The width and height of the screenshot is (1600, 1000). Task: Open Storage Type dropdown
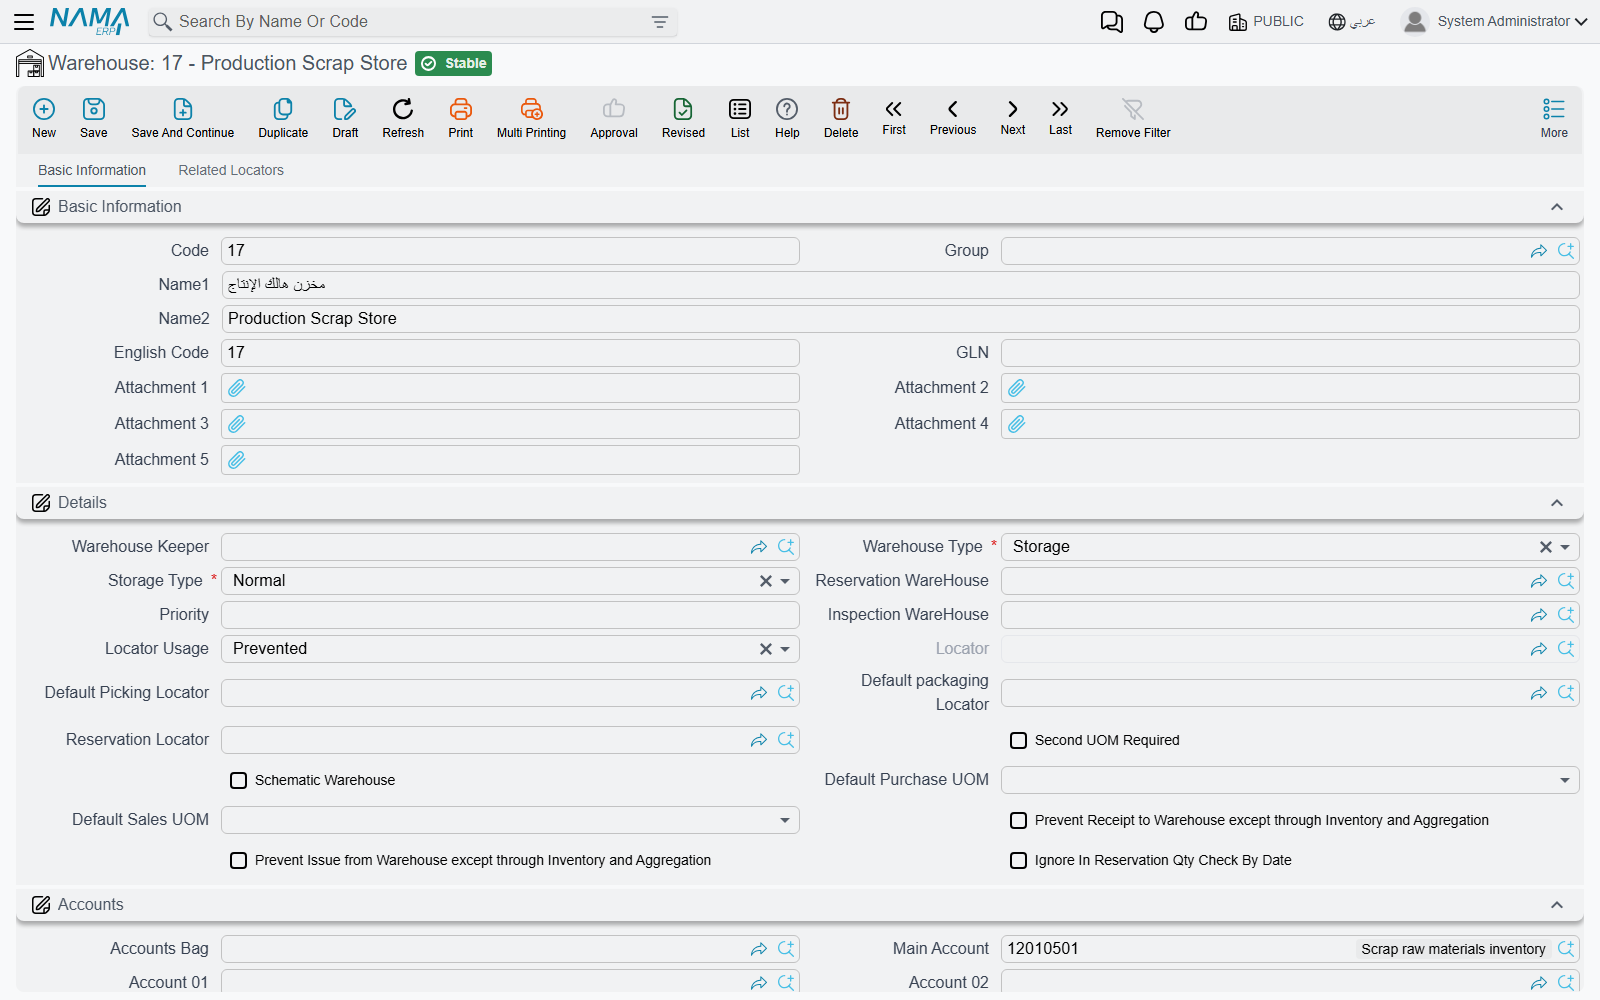[x=785, y=581]
